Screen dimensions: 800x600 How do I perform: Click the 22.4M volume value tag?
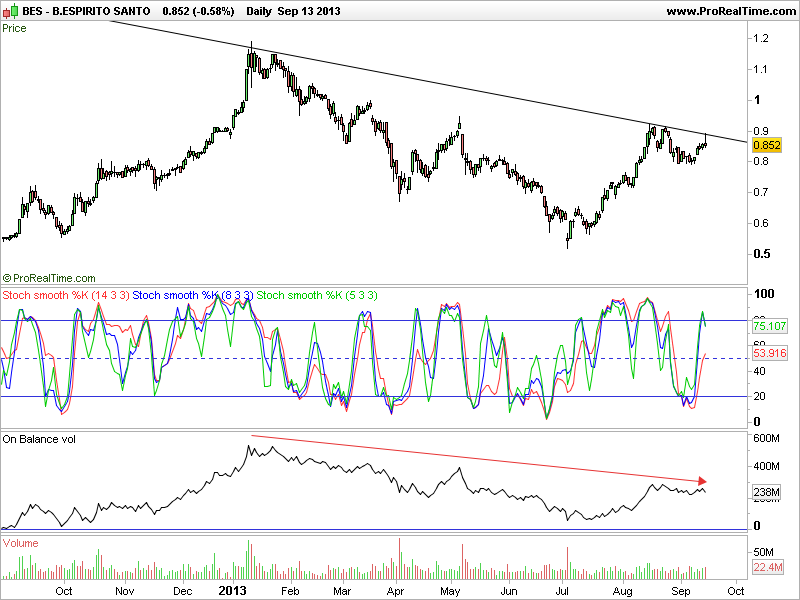tap(768, 567)
